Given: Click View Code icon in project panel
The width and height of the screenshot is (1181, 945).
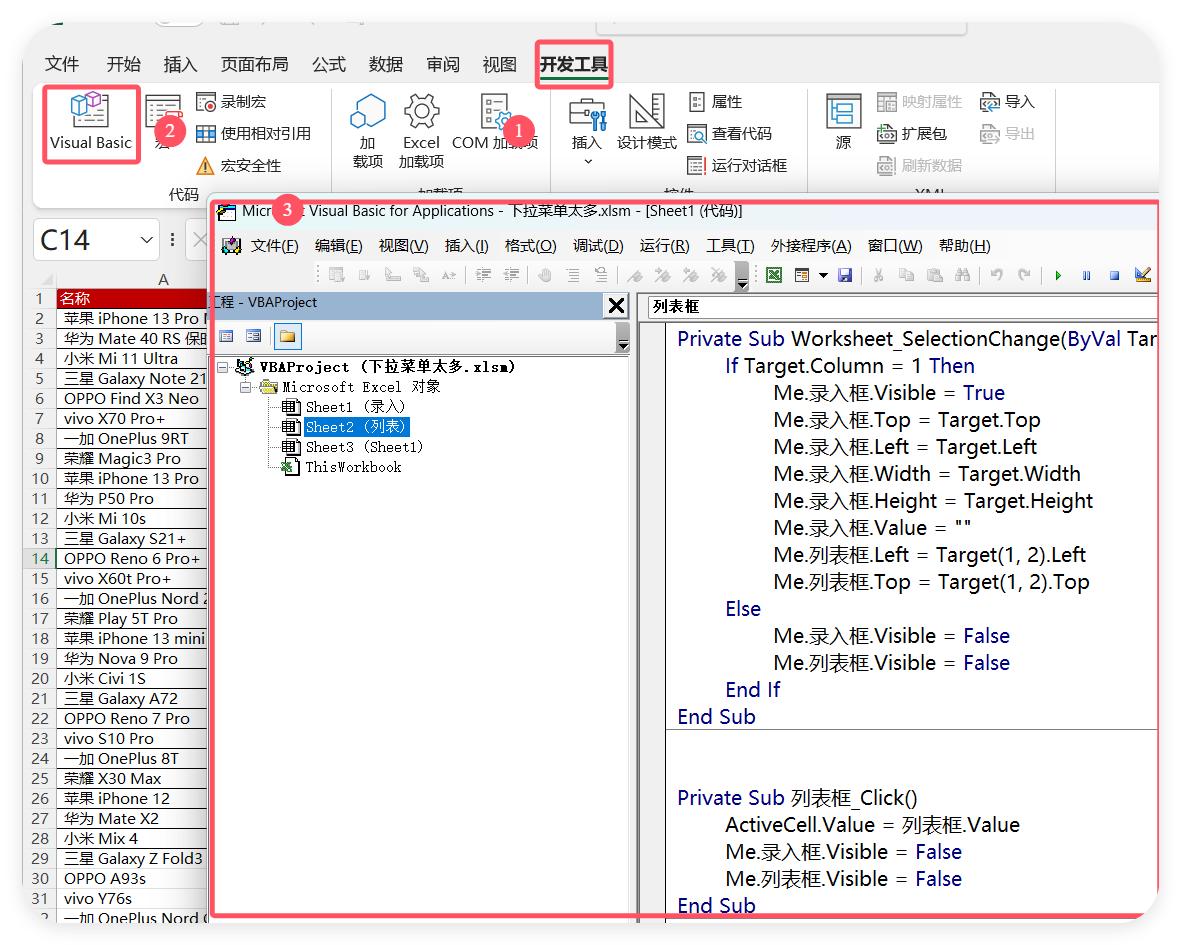Looking at the screenshot, I should pyautogui.click(x=227, y=336).
